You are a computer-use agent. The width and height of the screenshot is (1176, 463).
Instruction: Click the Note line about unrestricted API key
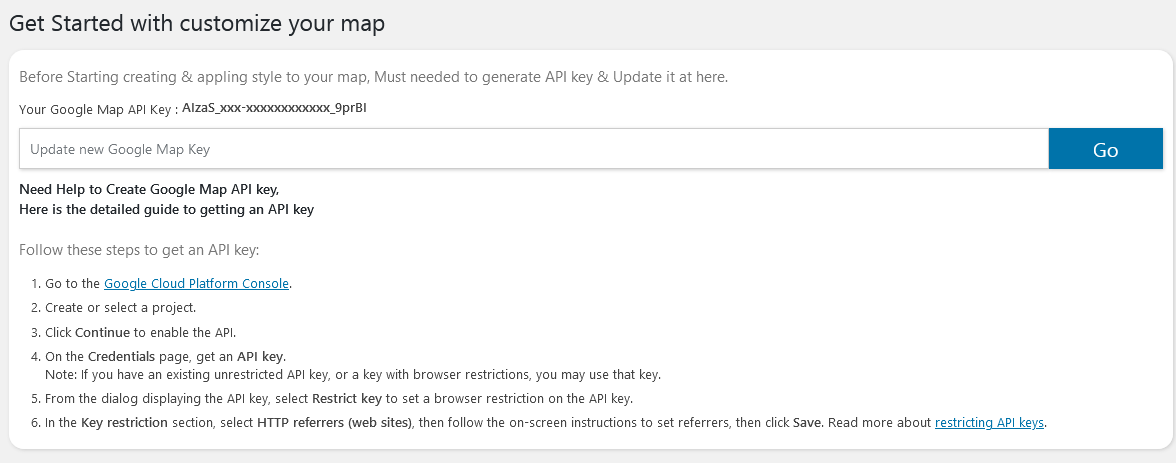(353, 374)
